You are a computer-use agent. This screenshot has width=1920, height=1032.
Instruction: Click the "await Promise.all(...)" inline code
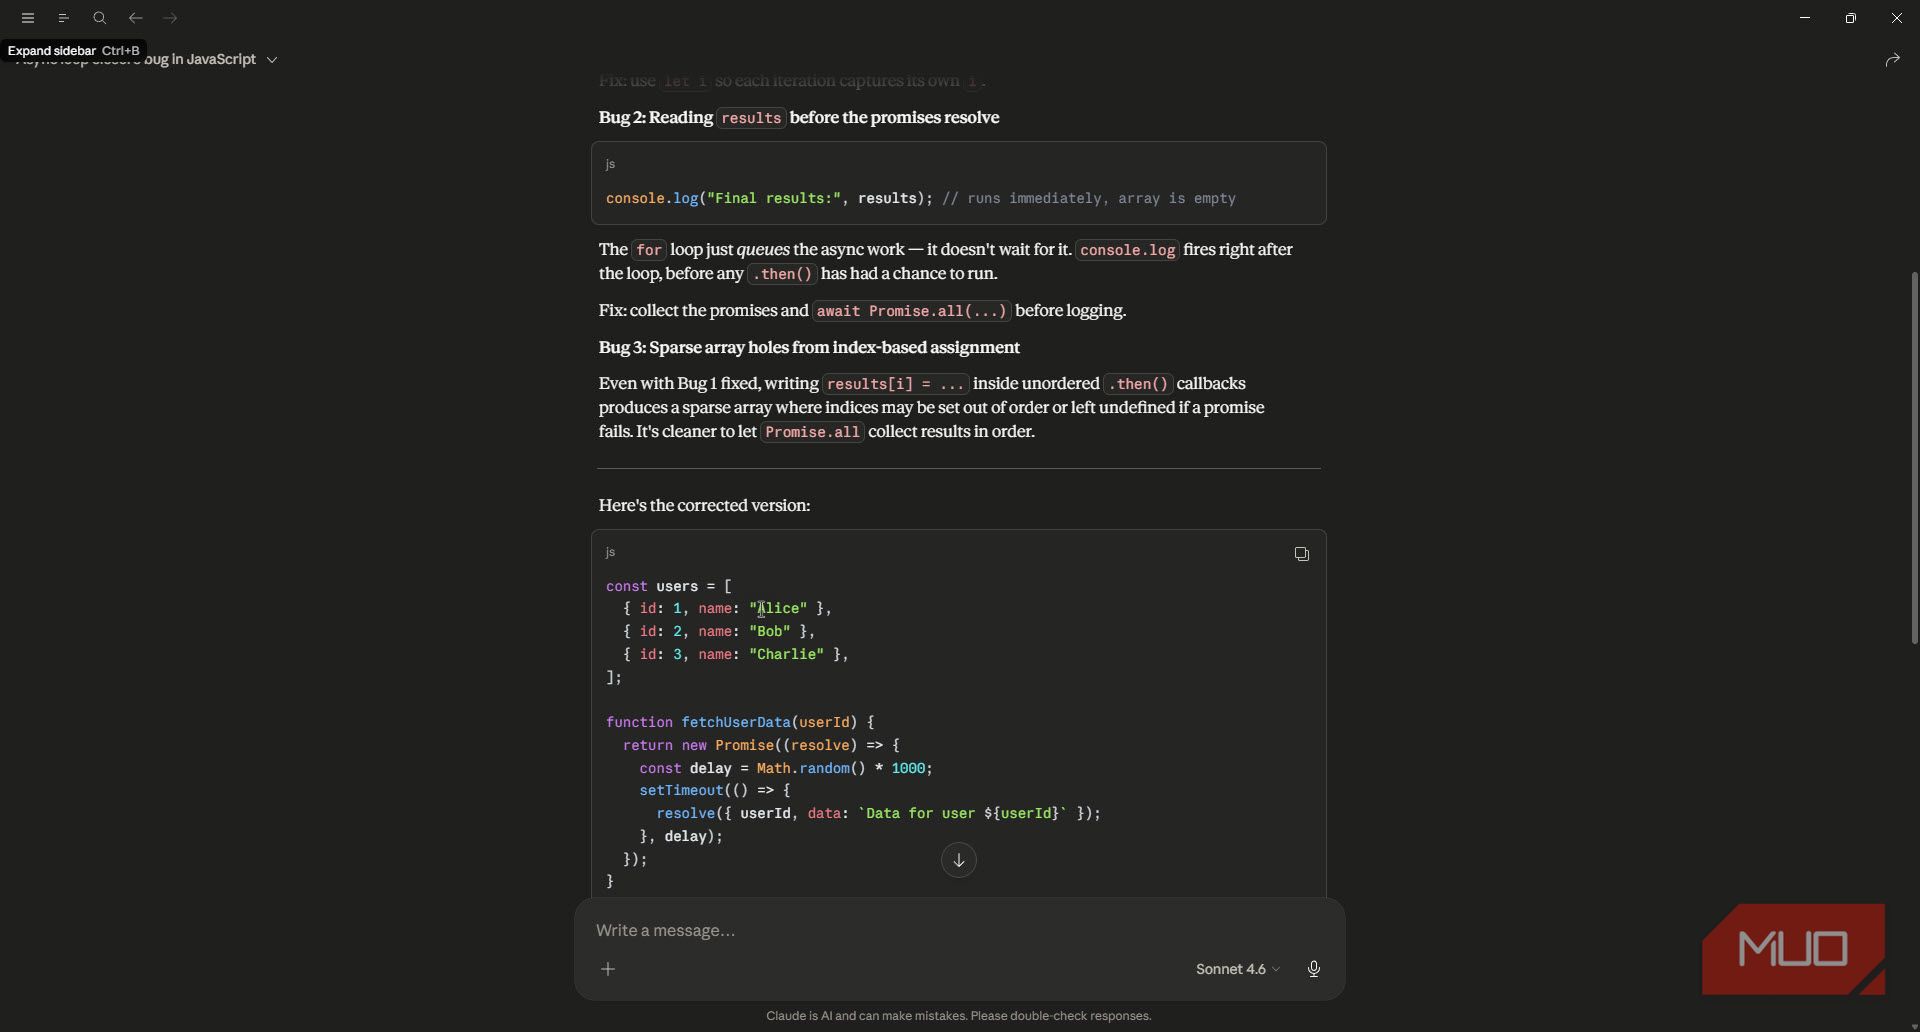coord(911,311)
